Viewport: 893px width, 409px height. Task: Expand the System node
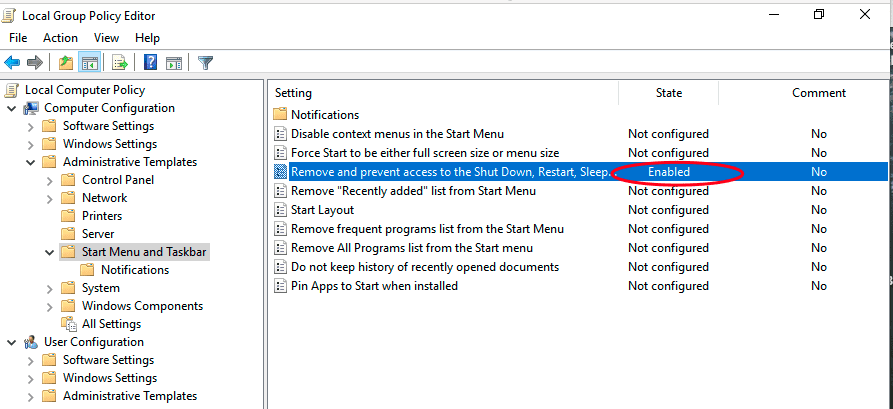(x=50, y=289)
